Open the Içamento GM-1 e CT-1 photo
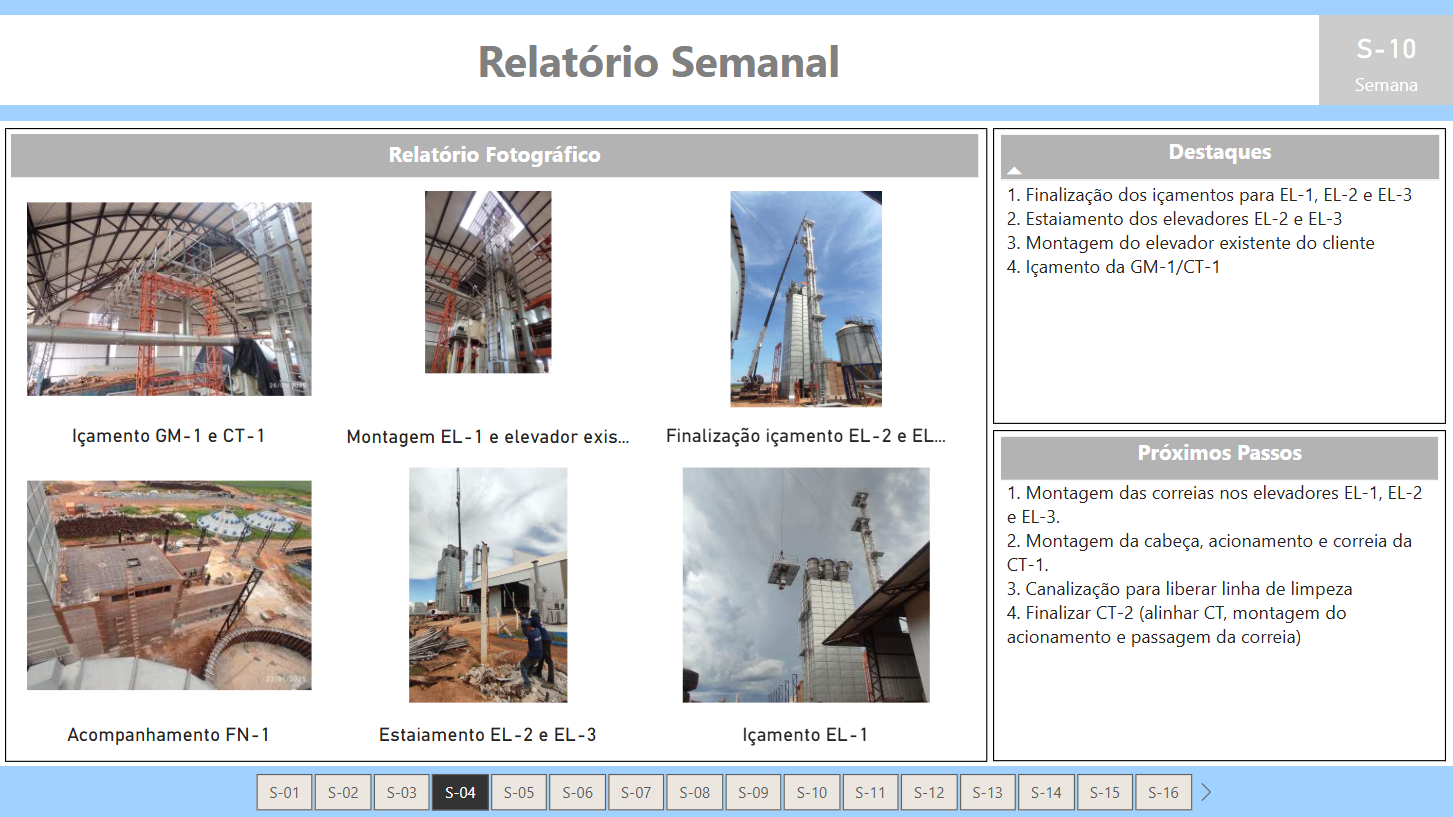 [x=169, y=299]
